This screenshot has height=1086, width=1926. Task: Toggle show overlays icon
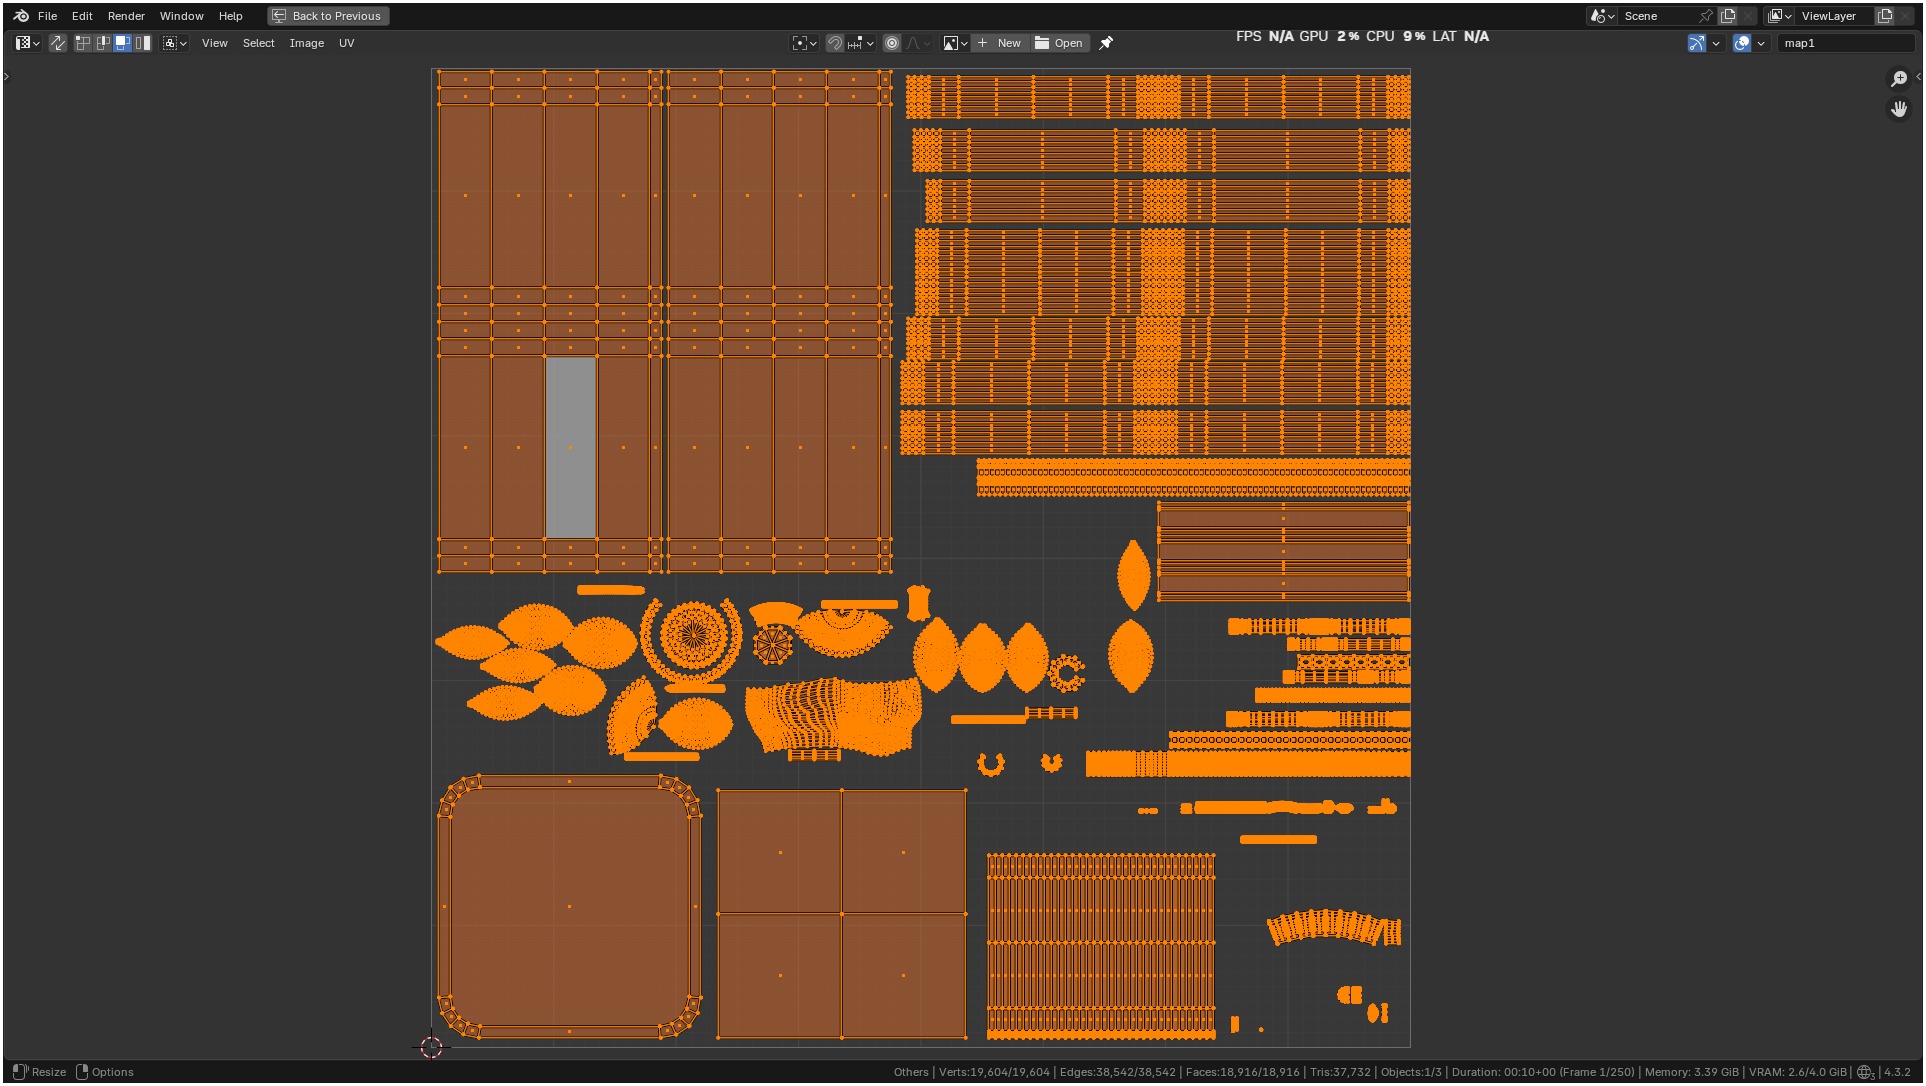[x=1742, y=43]
